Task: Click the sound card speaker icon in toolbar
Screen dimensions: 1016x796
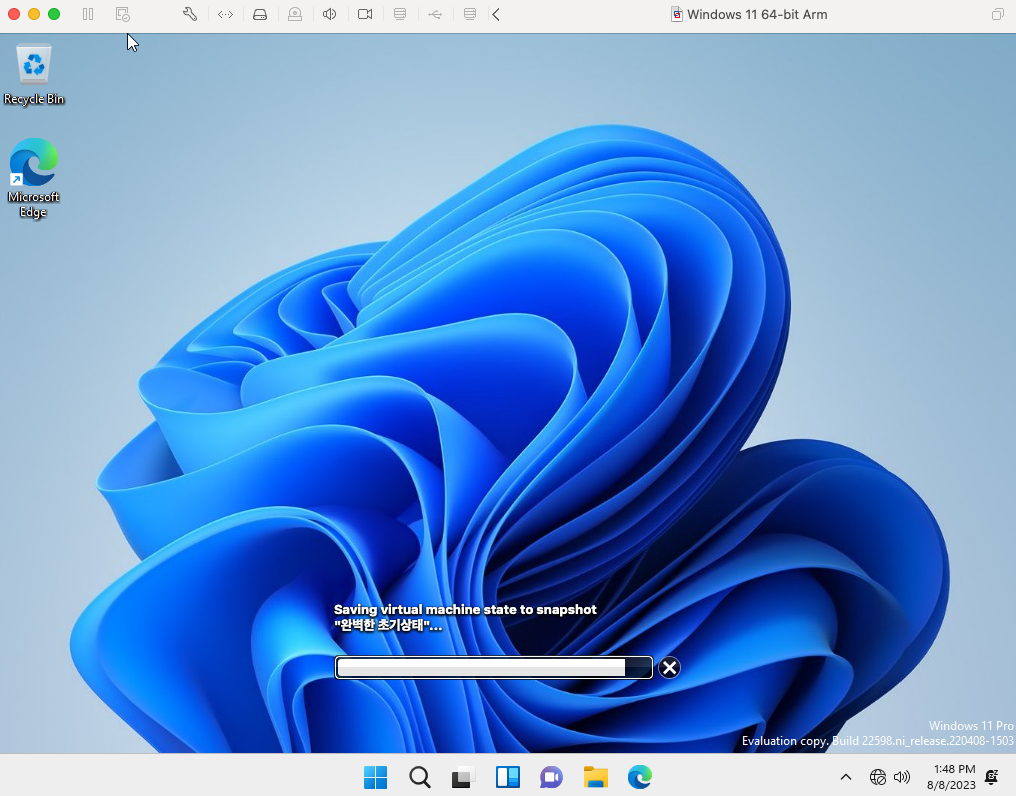Action: [330, 14]
